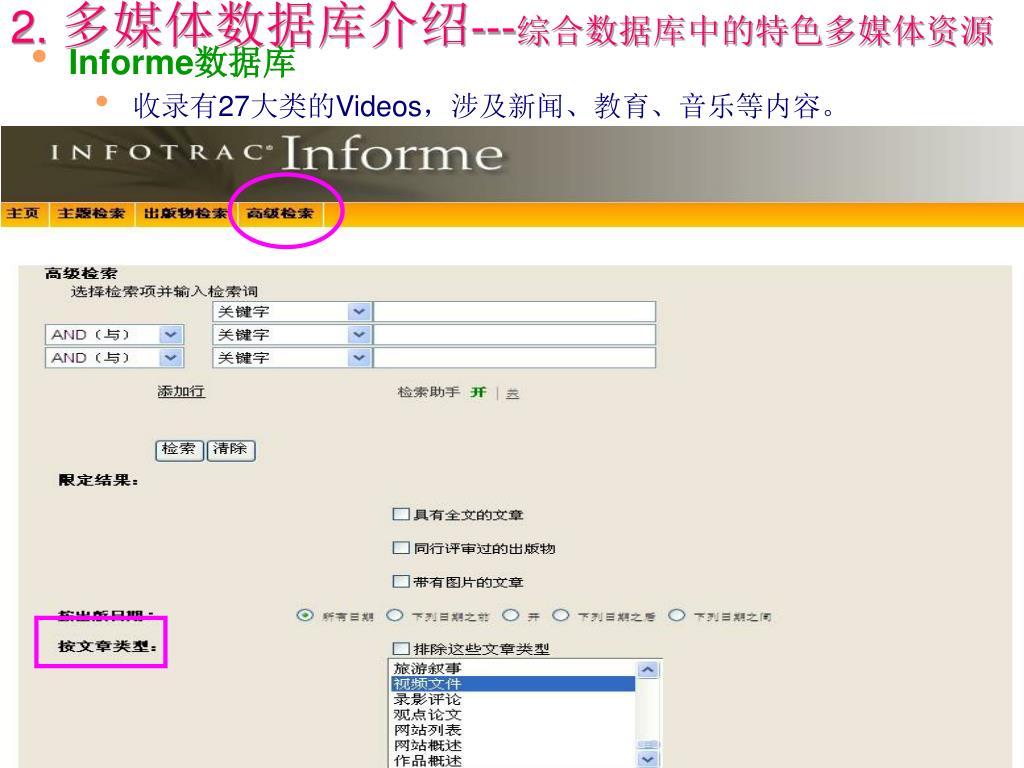Click the first search term input box

(514, 312)
